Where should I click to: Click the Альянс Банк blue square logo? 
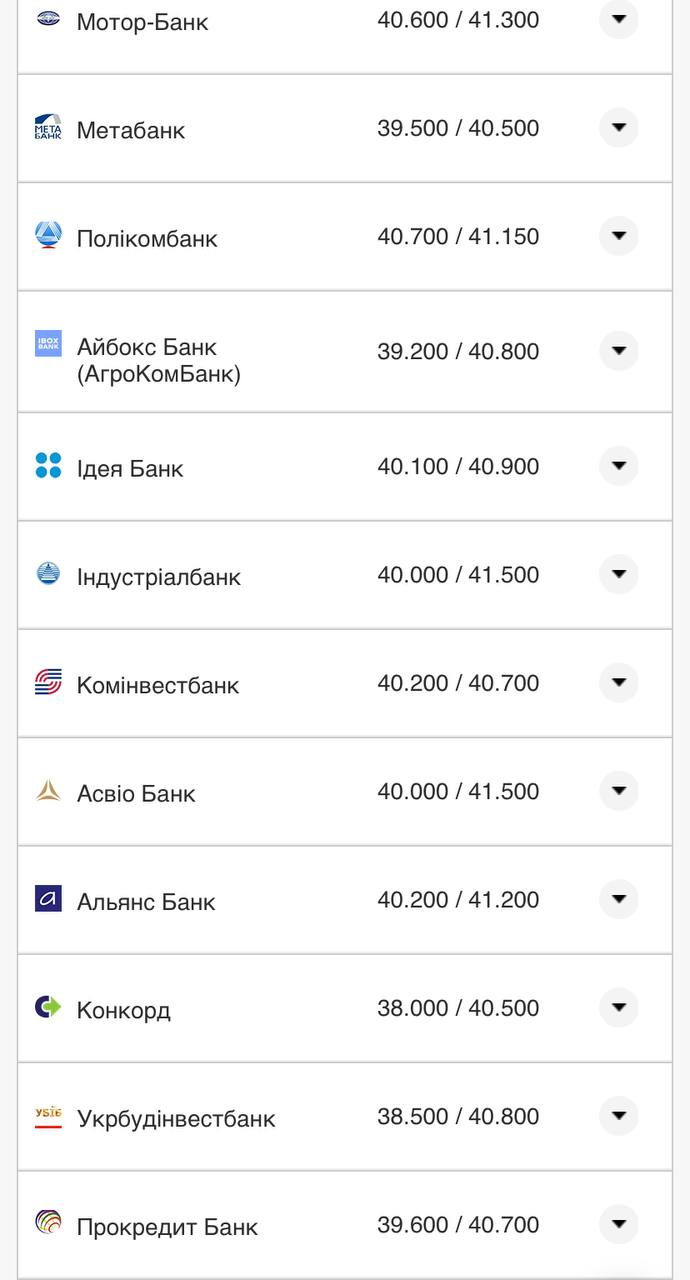48,898
